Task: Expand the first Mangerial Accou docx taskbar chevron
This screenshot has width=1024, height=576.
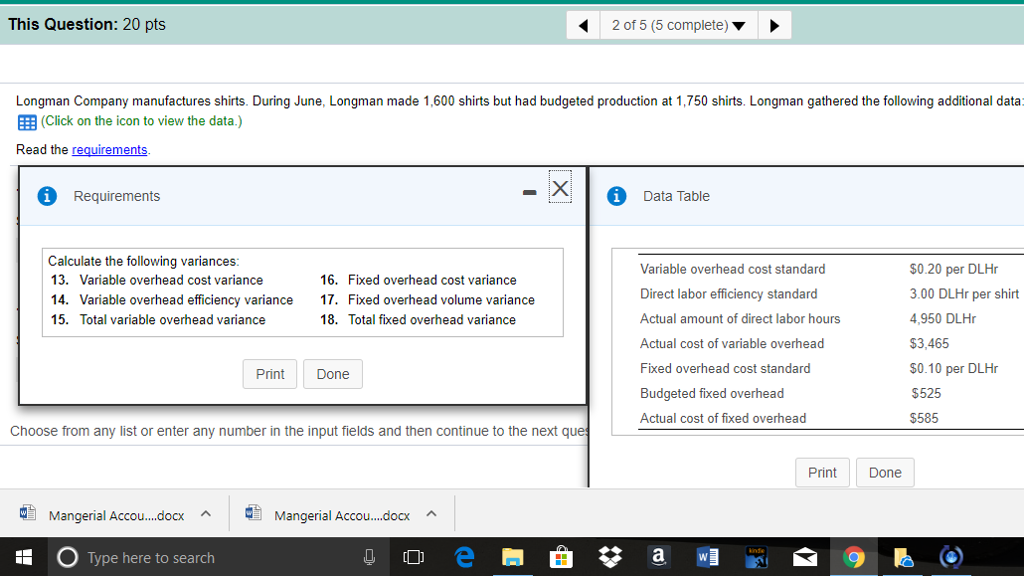Action: (205, 514)
